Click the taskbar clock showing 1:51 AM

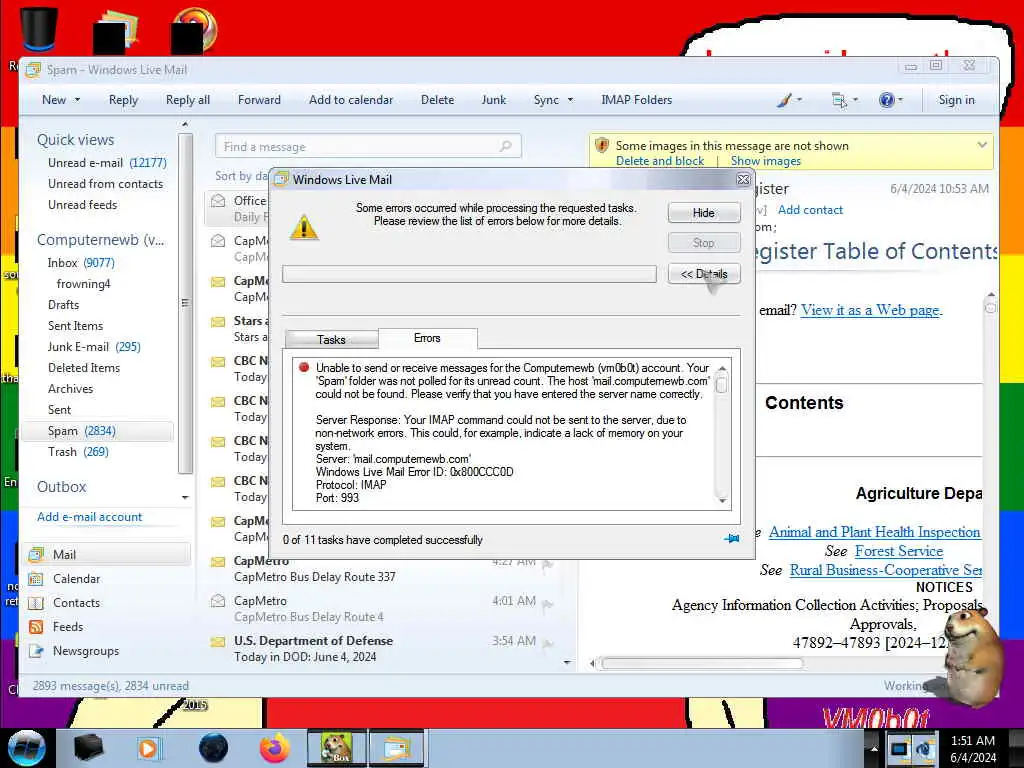pyautogui.click(x=973, y=748)
